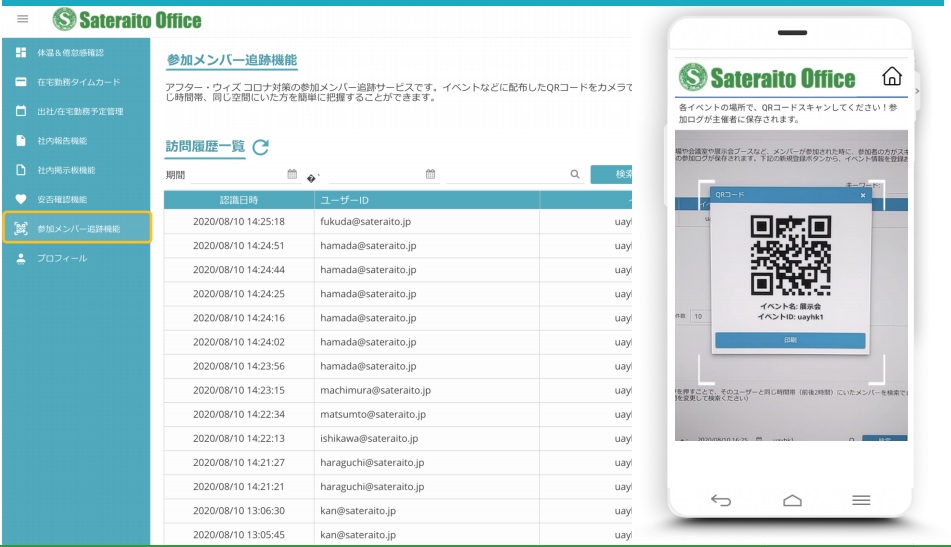Image resolution: width=951 pixels, height=547 pixels.
Task: Click the 検索 button
Action: click(612, 174)
